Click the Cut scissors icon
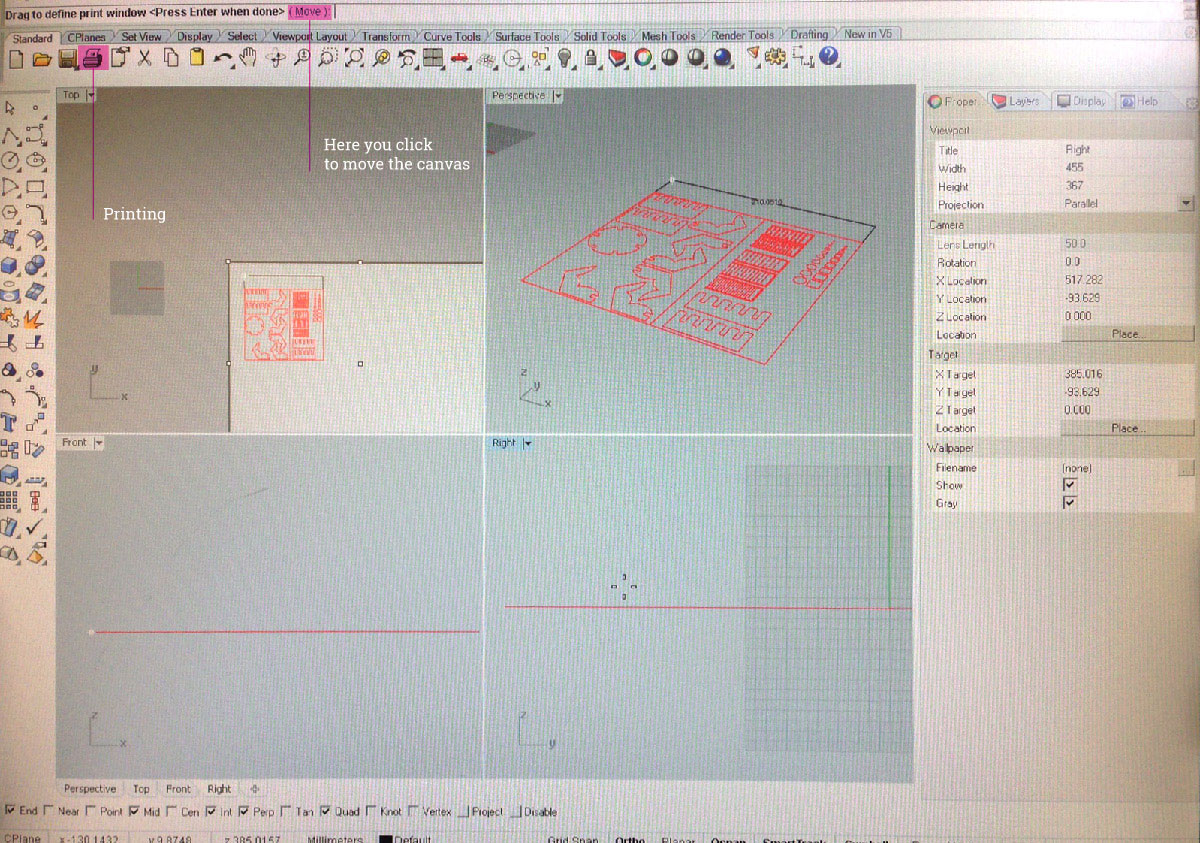 [144, 58]
